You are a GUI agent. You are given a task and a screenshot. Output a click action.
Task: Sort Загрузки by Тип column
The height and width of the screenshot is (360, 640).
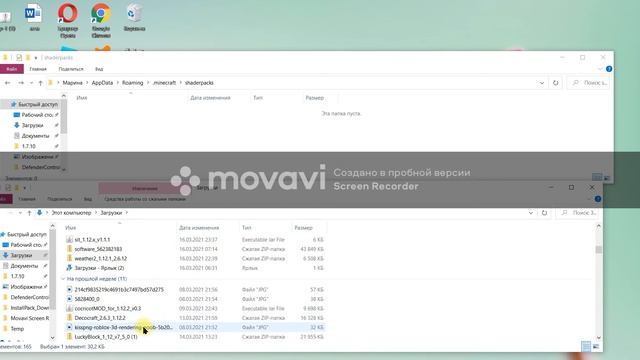(246, 228)
